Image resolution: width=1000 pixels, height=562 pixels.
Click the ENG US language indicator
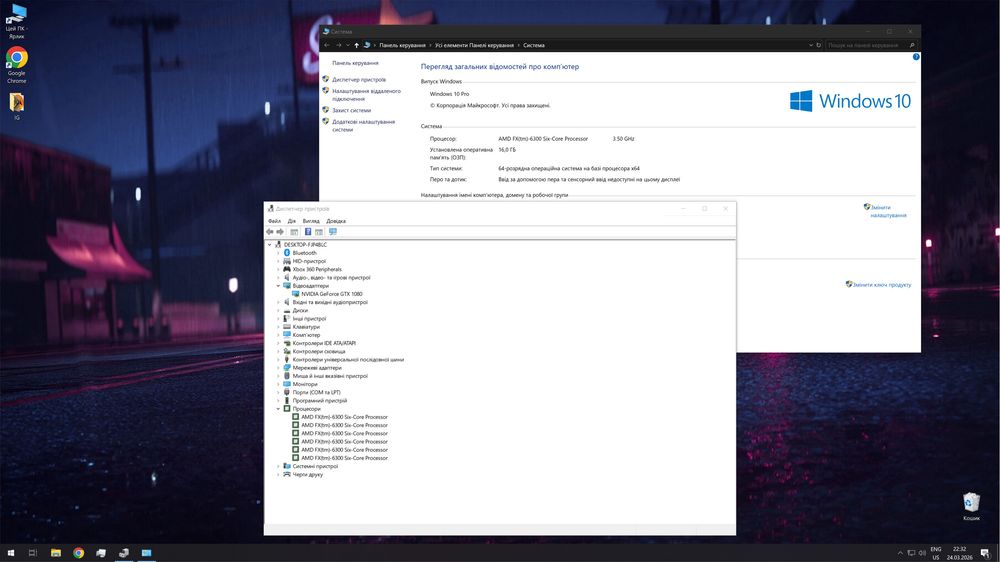(936, 553)
